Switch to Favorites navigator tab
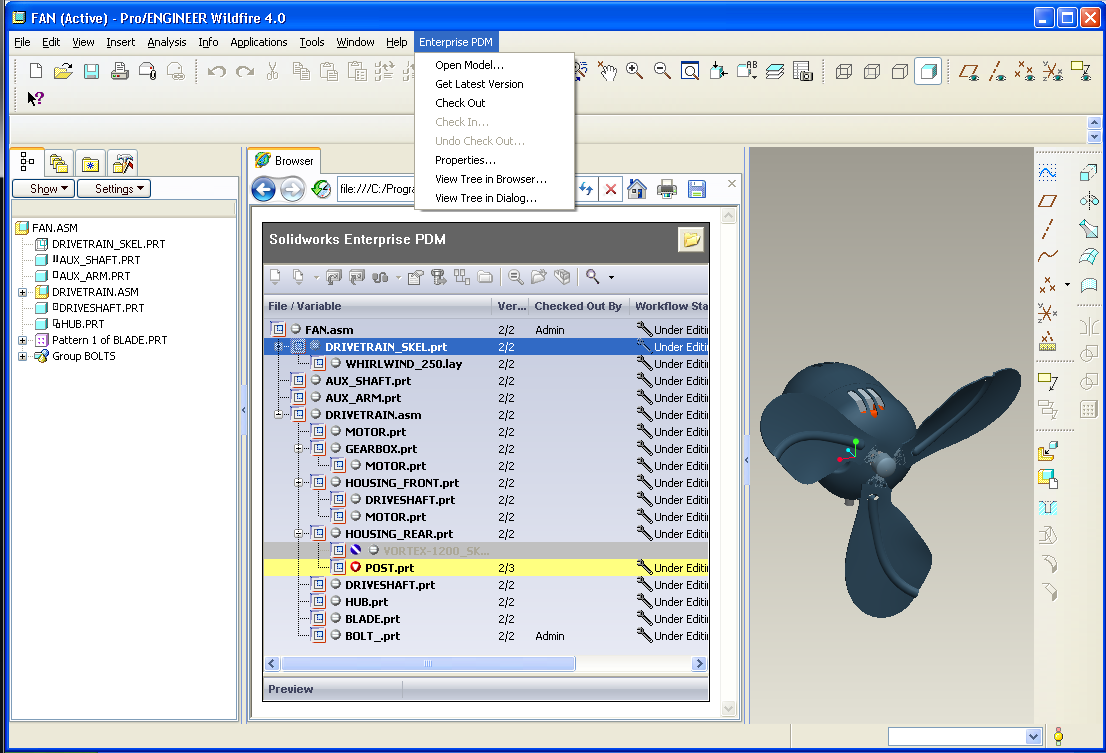1106x753 pixels. pos(90,164)
